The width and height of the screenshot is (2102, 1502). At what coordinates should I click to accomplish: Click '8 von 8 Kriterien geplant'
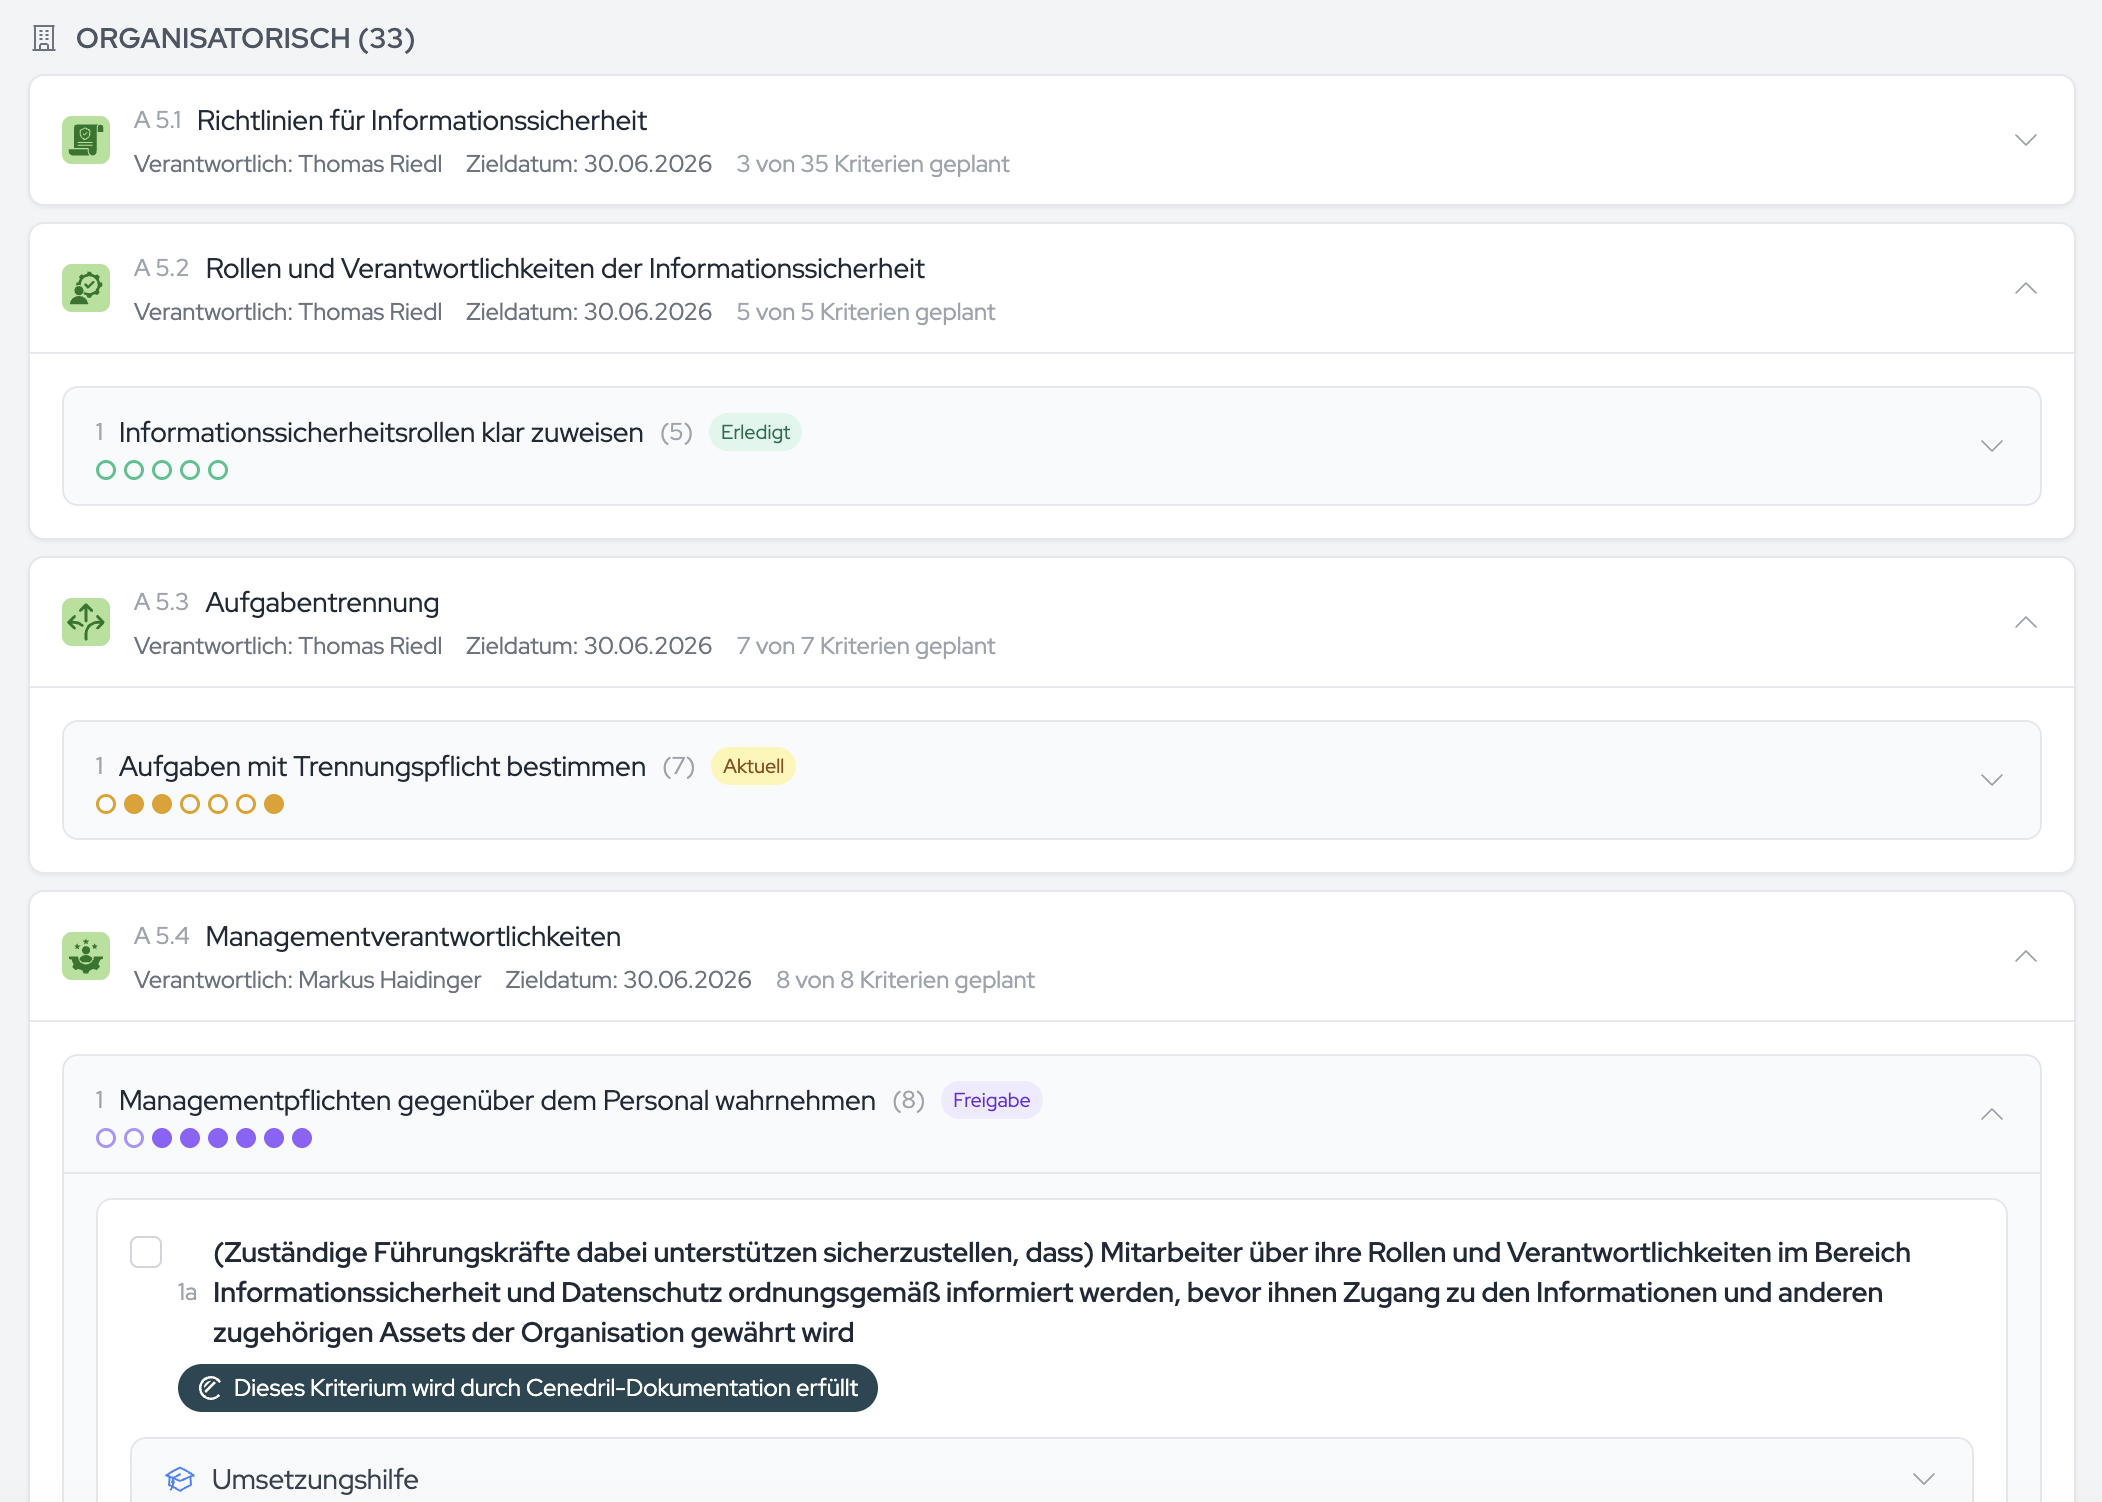pos(905,980)
